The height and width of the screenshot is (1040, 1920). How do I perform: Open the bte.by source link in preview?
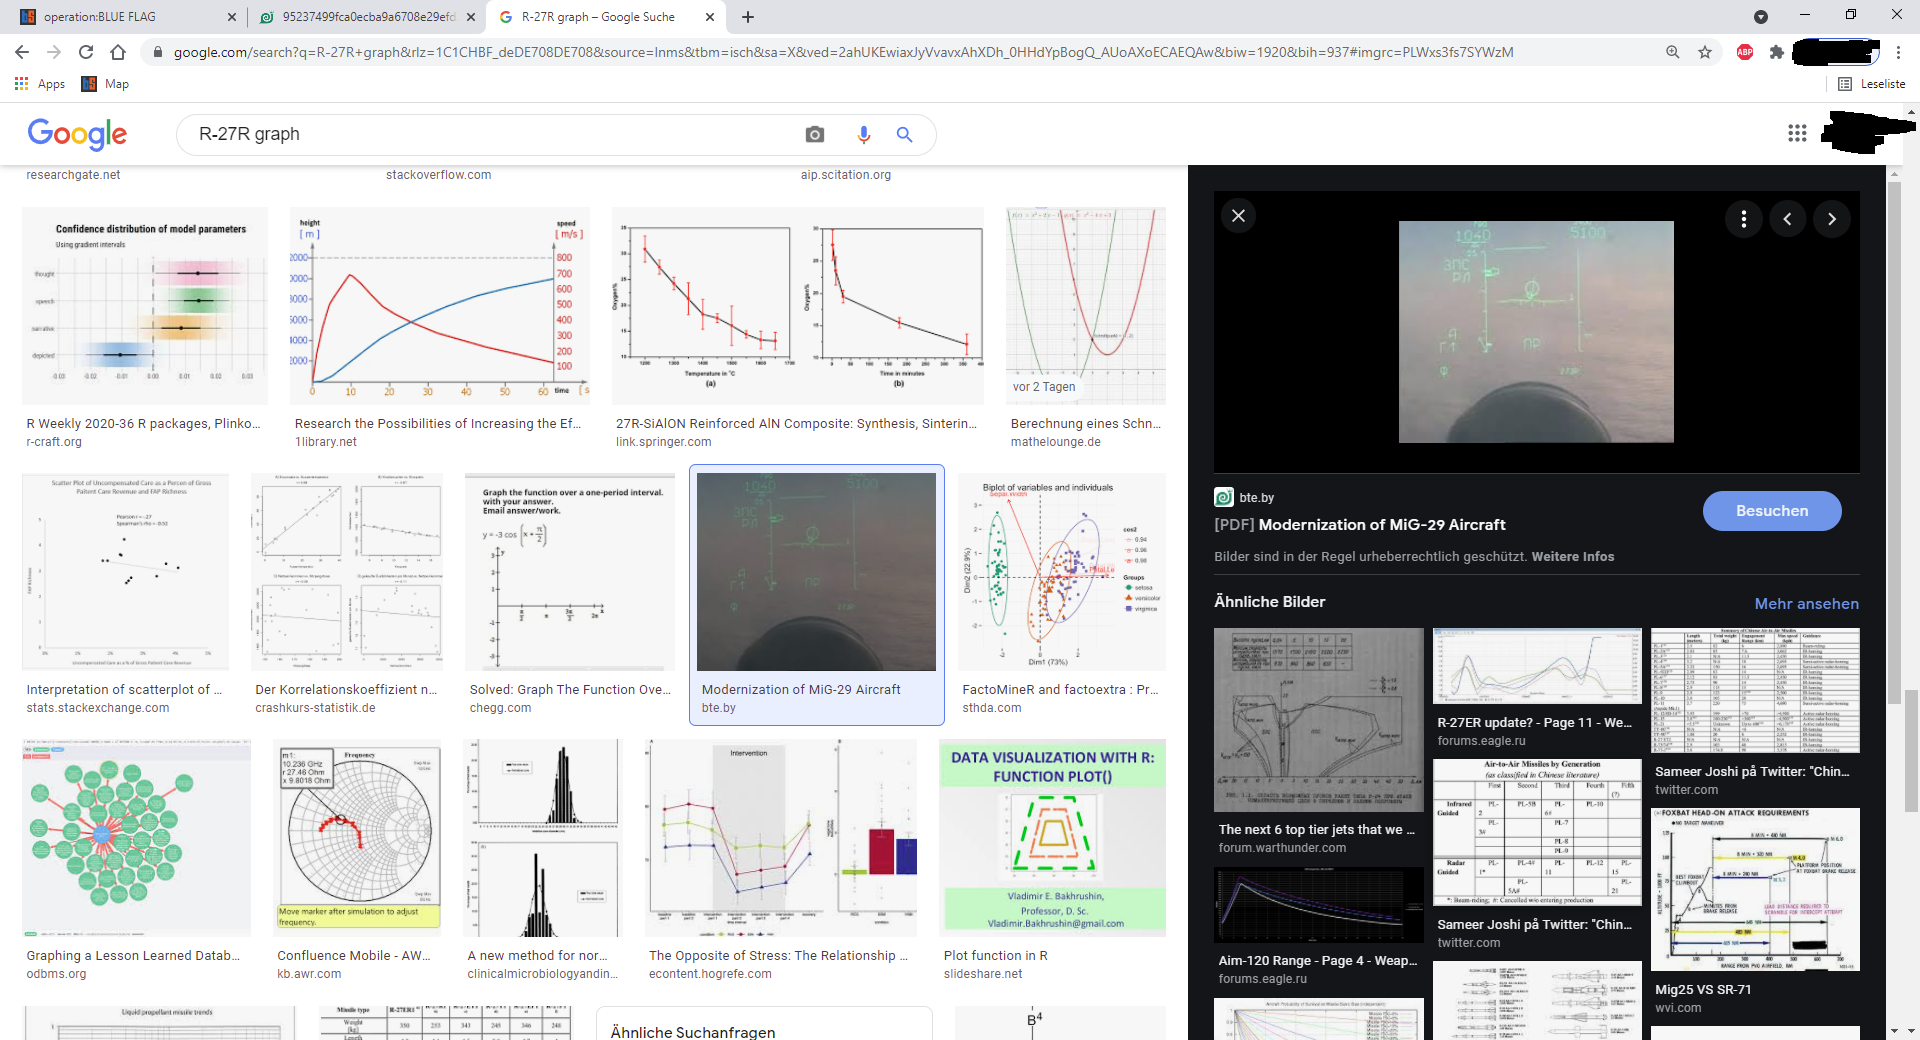(x=1245, y=497)
